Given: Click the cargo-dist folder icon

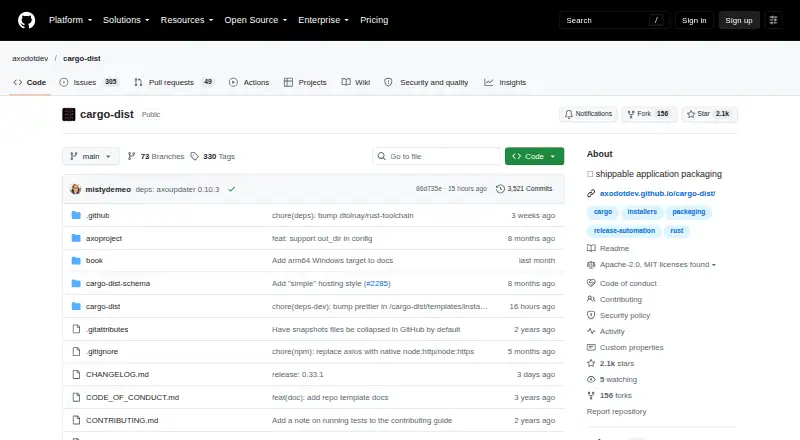Looking at the screenshot, I should point(76,306).
